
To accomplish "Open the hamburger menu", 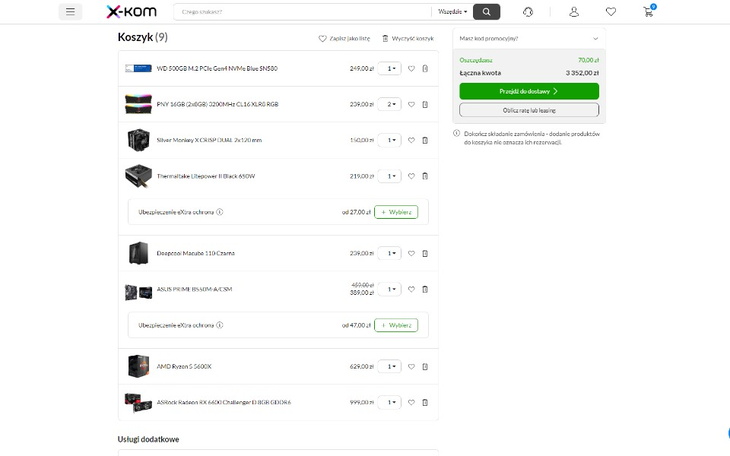I will click(x=70, y=12).
